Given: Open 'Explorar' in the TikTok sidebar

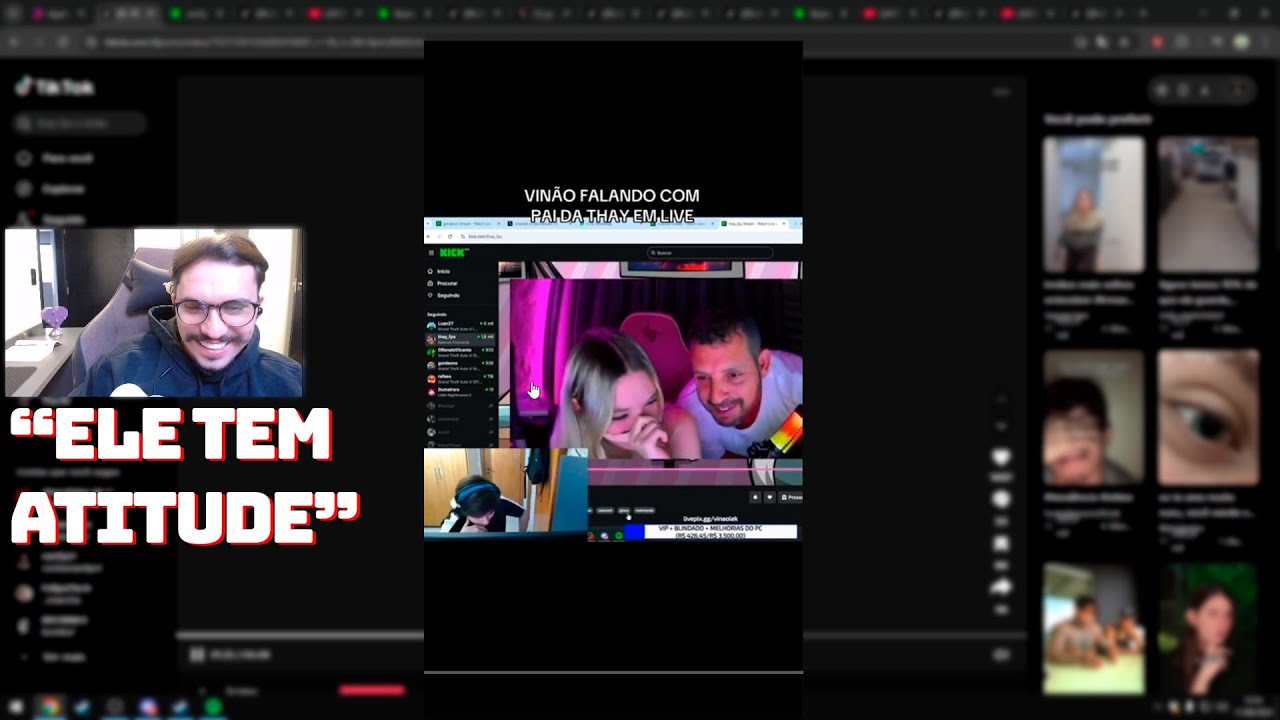Looking at the screenshot, I should [x=52, y=189].
